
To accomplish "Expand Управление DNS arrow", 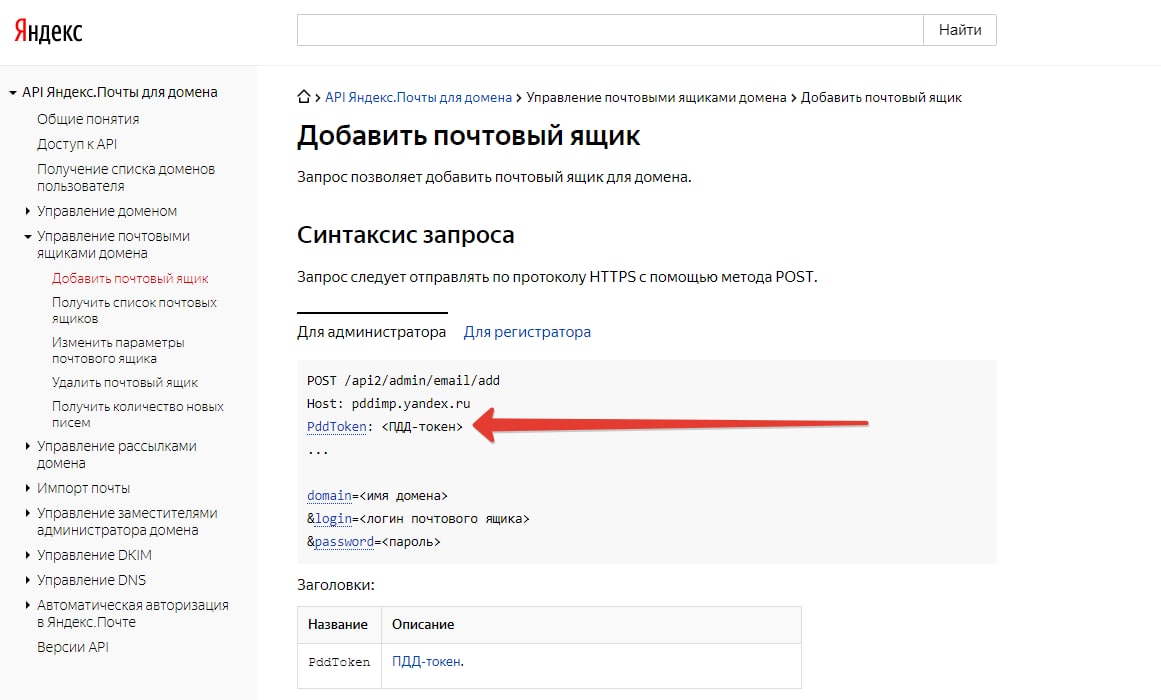I will [x=27, y=580].
